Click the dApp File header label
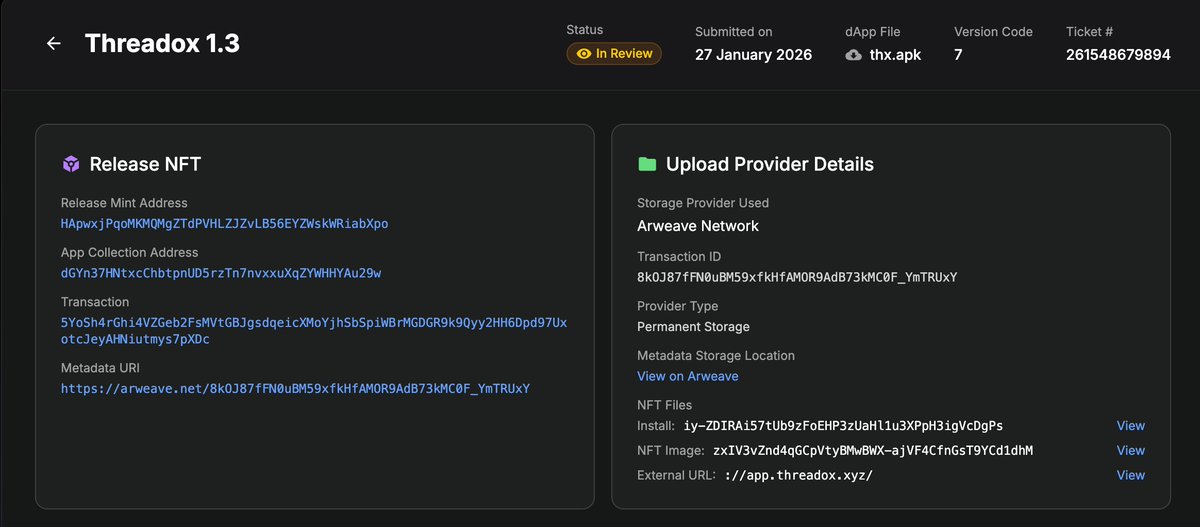 tap(872, 32)
